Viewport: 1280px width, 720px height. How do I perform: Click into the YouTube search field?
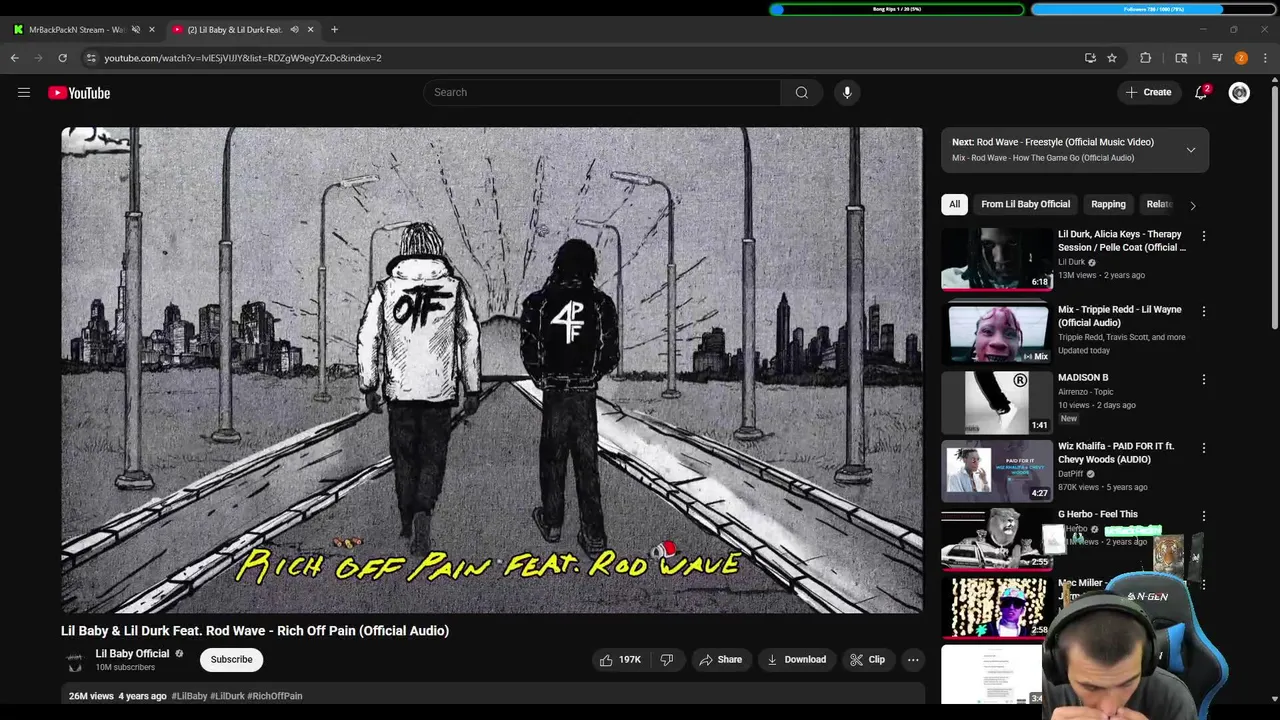602,92
